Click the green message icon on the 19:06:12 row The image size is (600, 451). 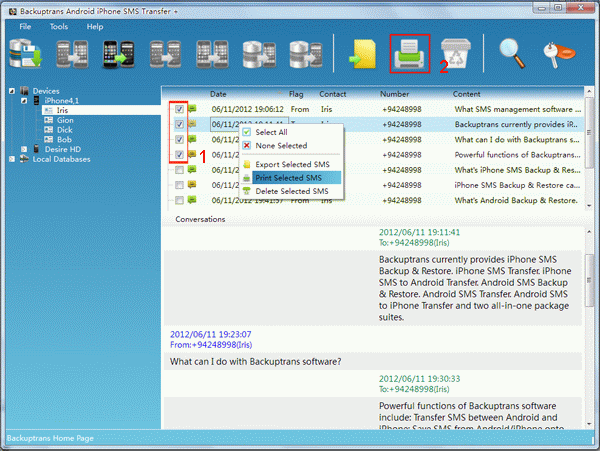[x=192, y=109]
